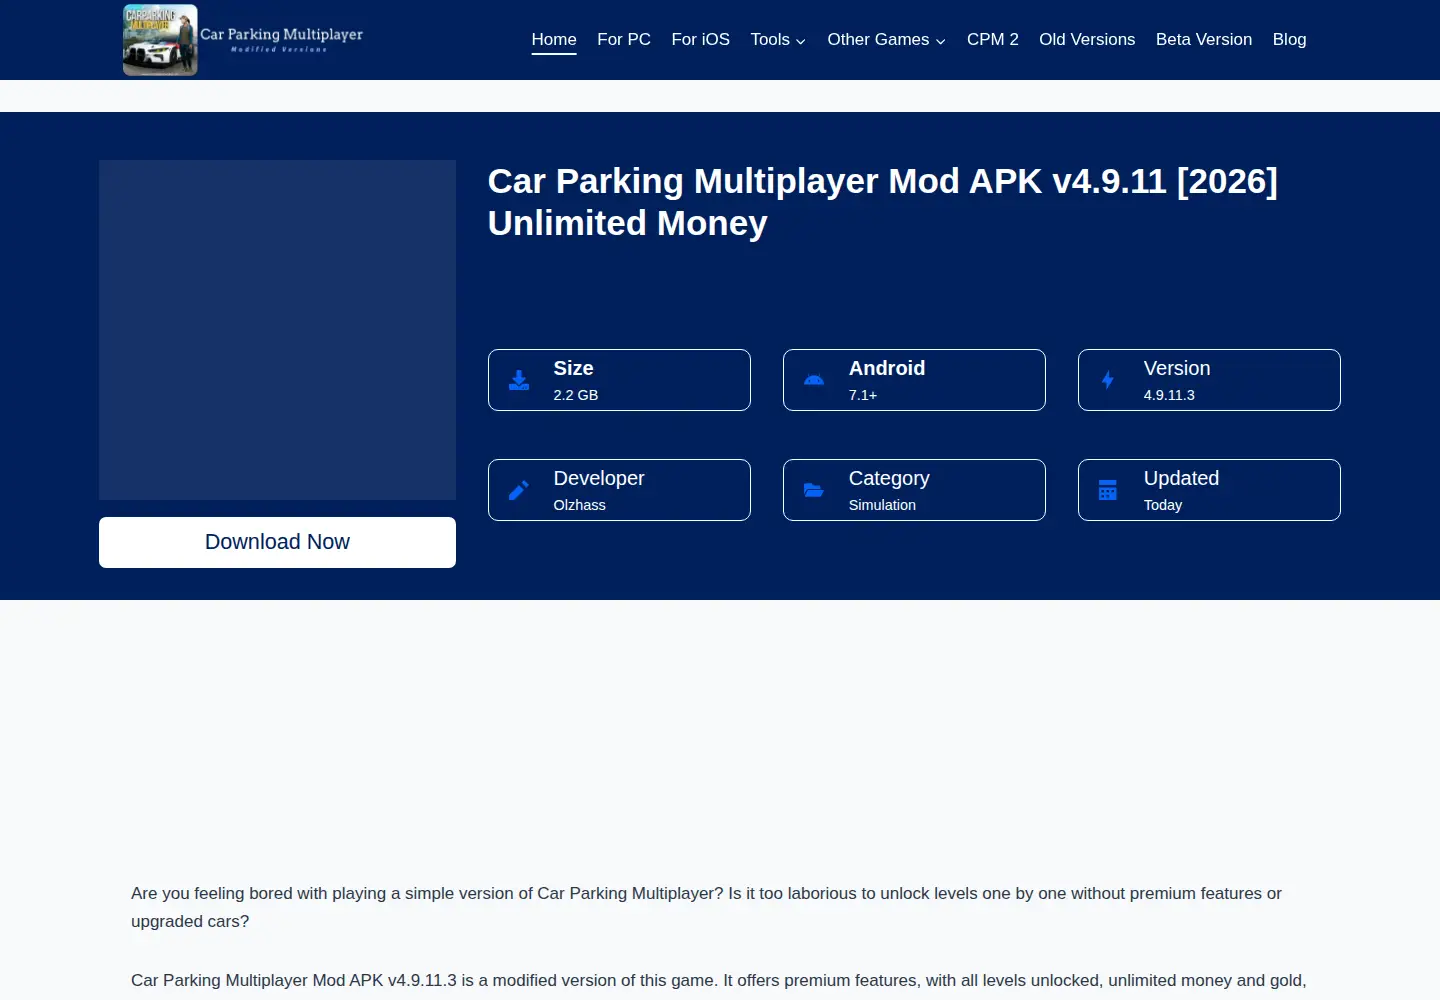Click the Download Now button
The width and height of the screenshot is (1440, 1000).
click(277, 542)
